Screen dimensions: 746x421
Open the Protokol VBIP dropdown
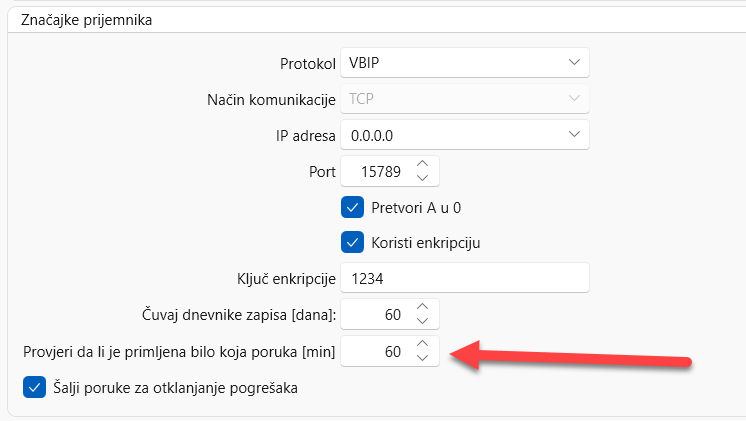tap(464, 62)
